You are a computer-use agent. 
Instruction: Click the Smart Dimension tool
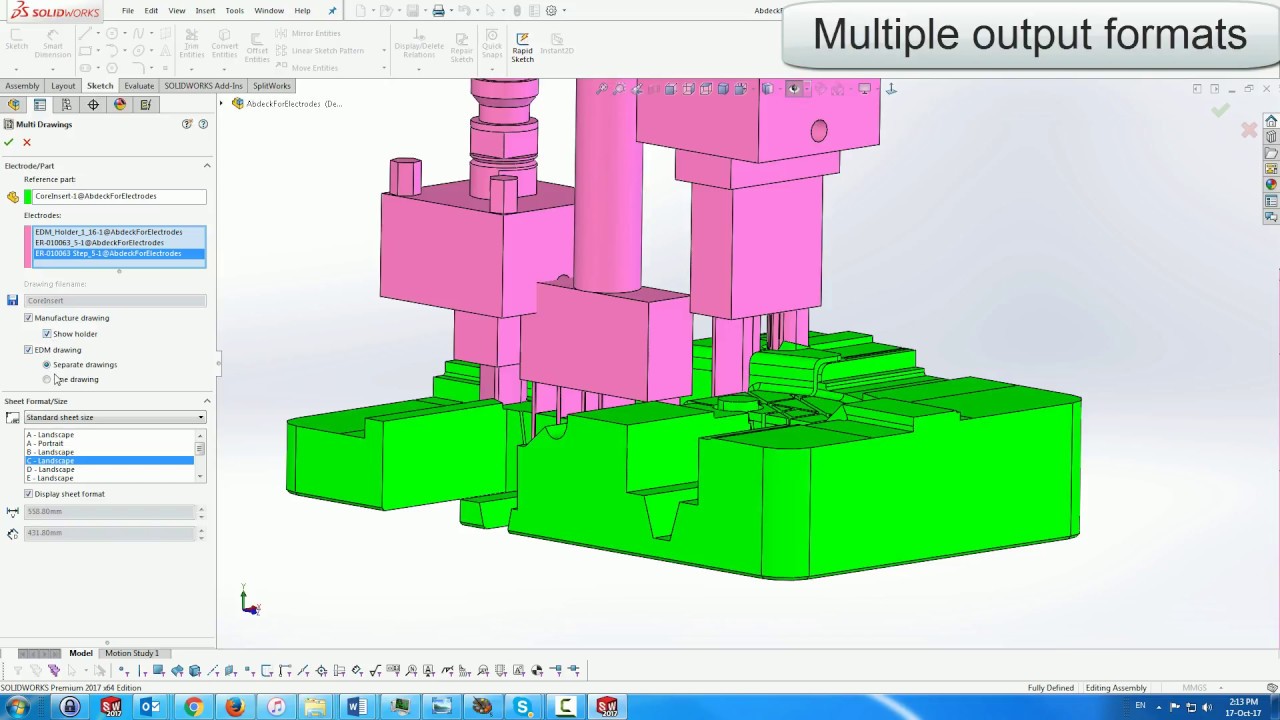click(x=53, y=45)
